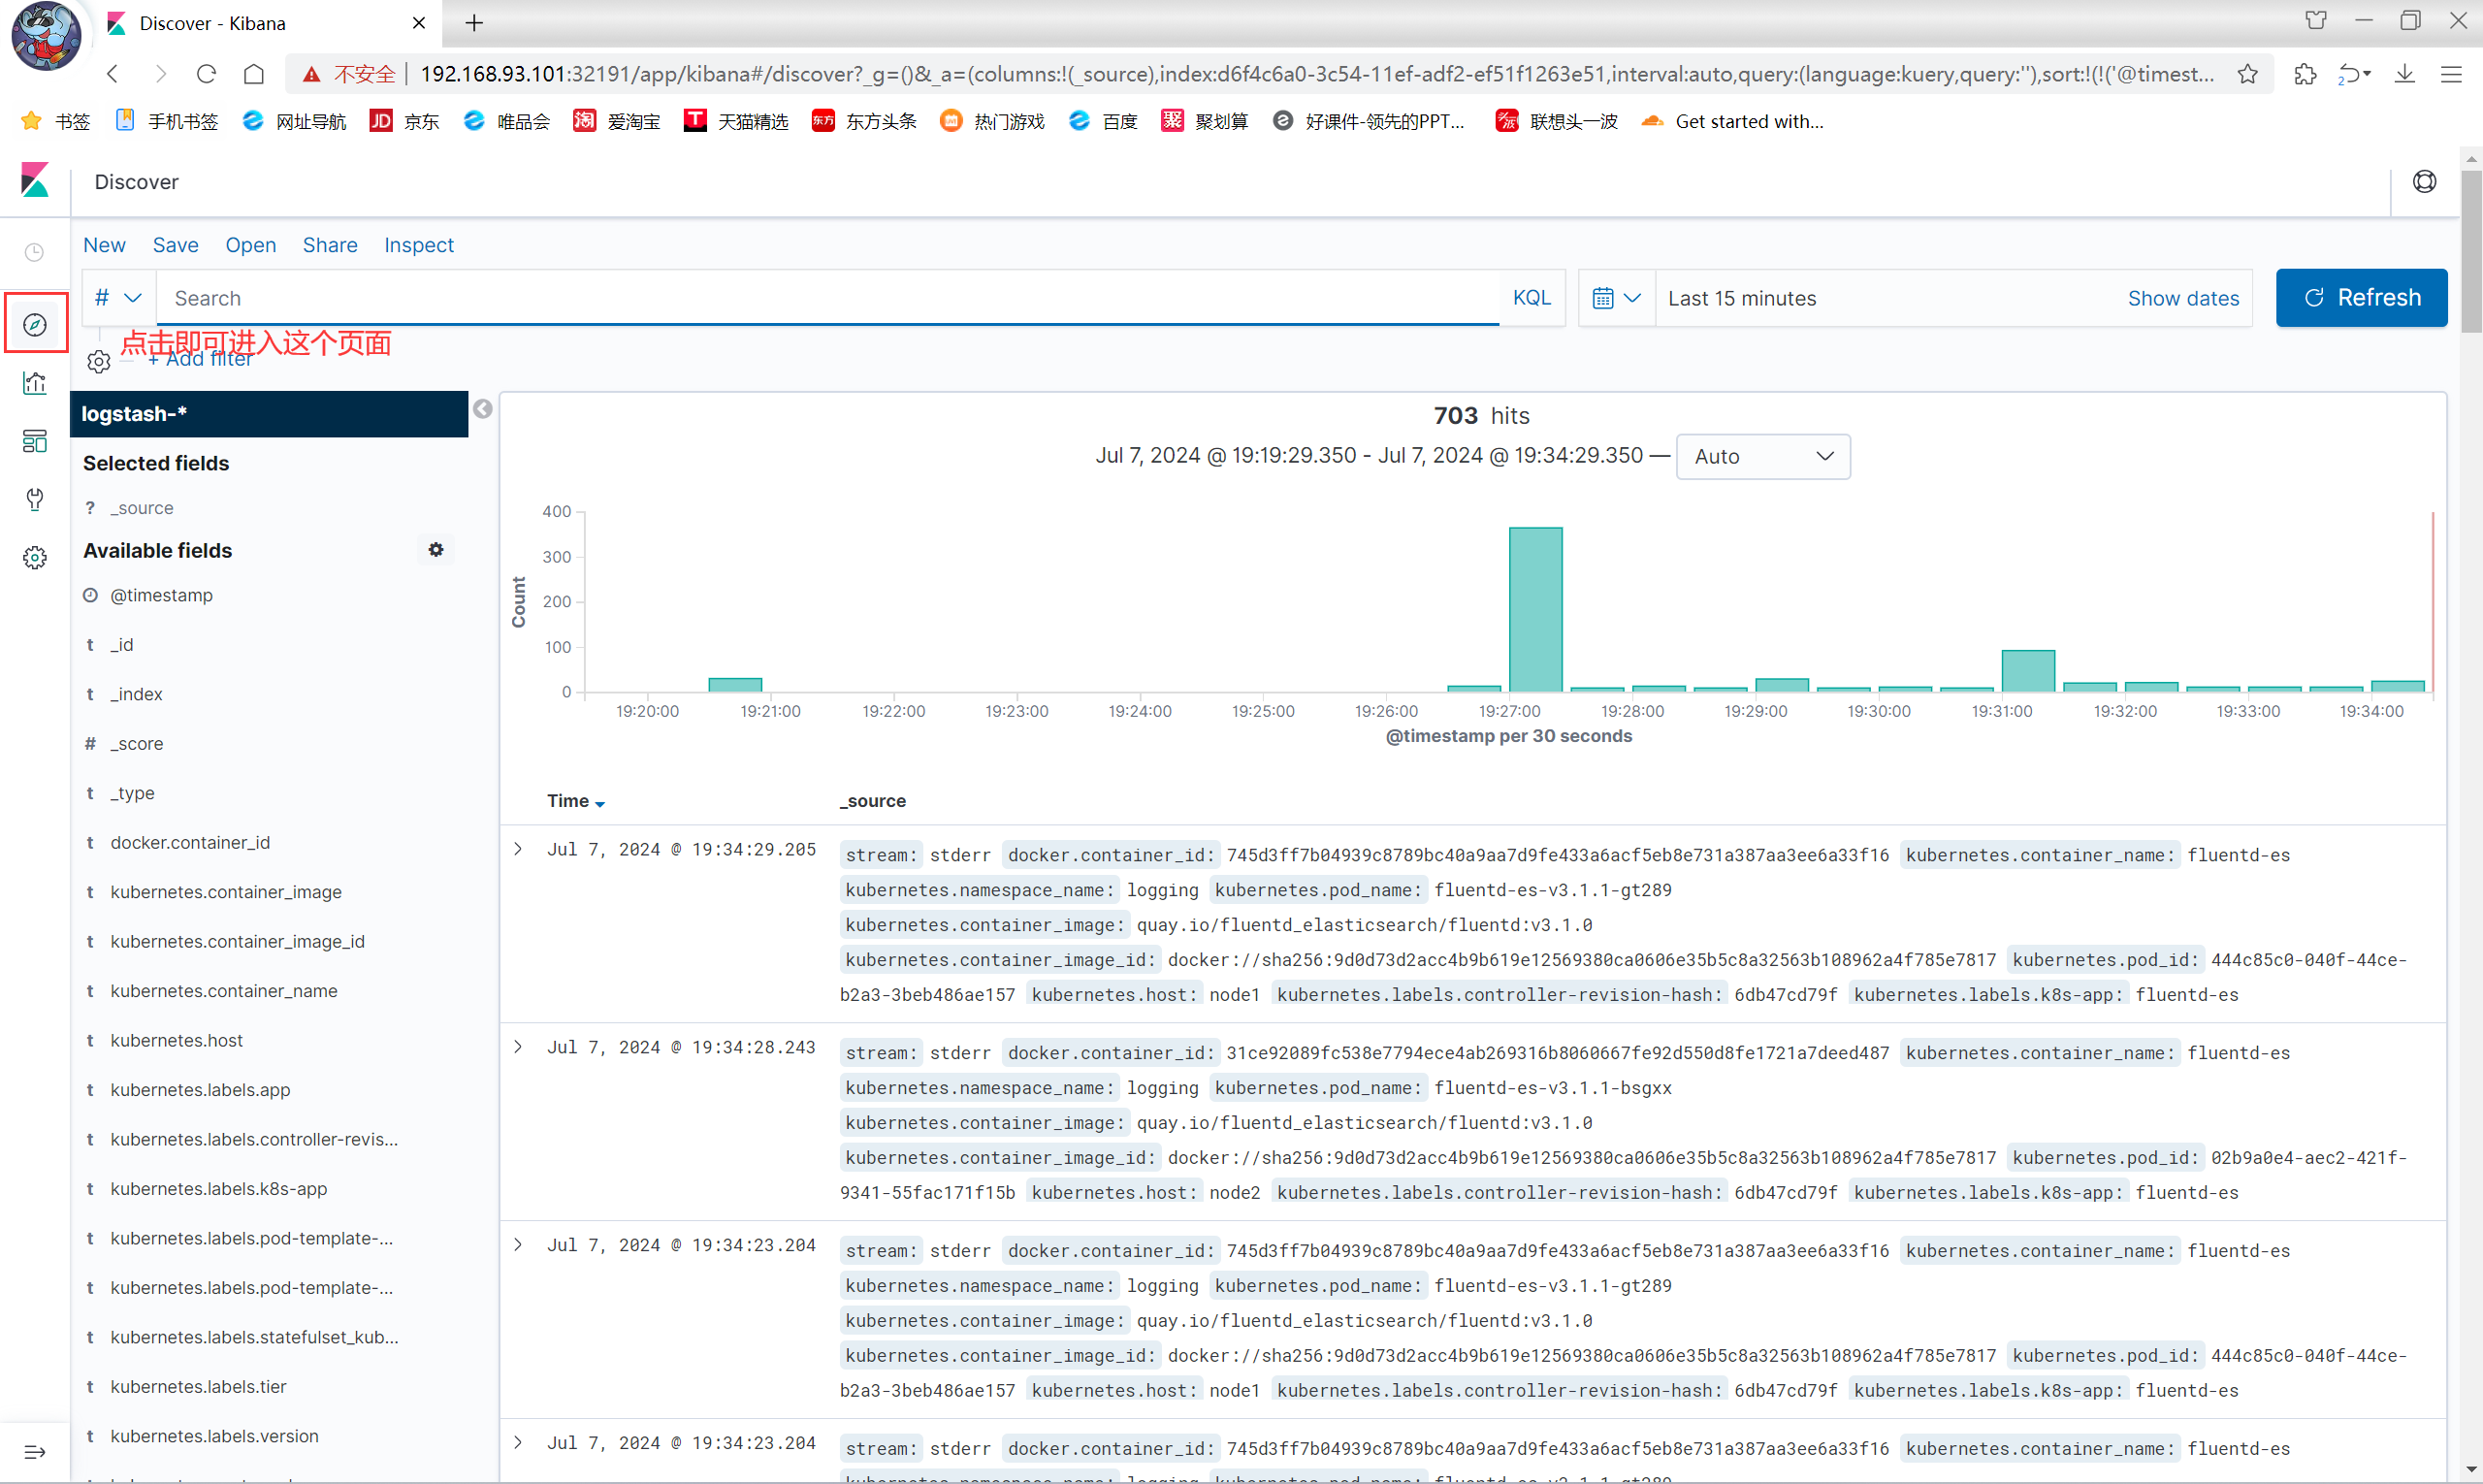Expand the 19:34:29.205 log entry row
2483x1484 pixels.
tap(518, 849)
